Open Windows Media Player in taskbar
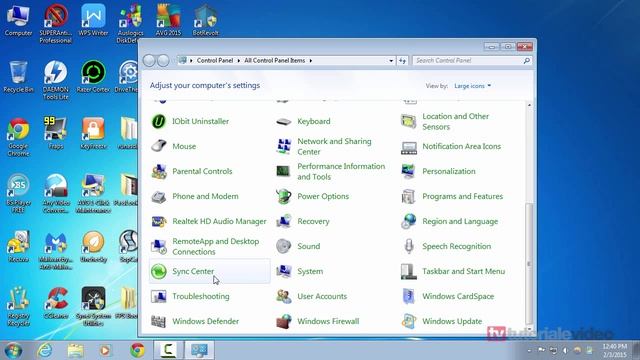The width and height of the screenshot is (640, 360). (x=105, y=350)
